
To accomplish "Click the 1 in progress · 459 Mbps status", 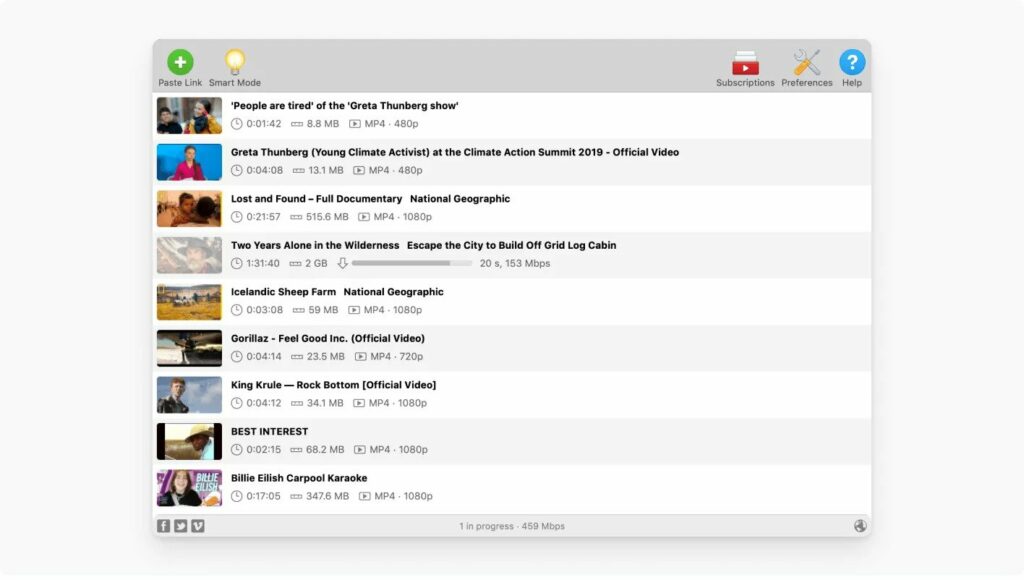I will pos(512,526).
